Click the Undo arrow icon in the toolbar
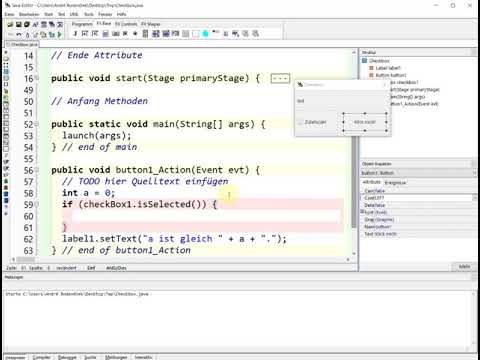480x360 pixels. pyautogui.click(x=19, y=34)
